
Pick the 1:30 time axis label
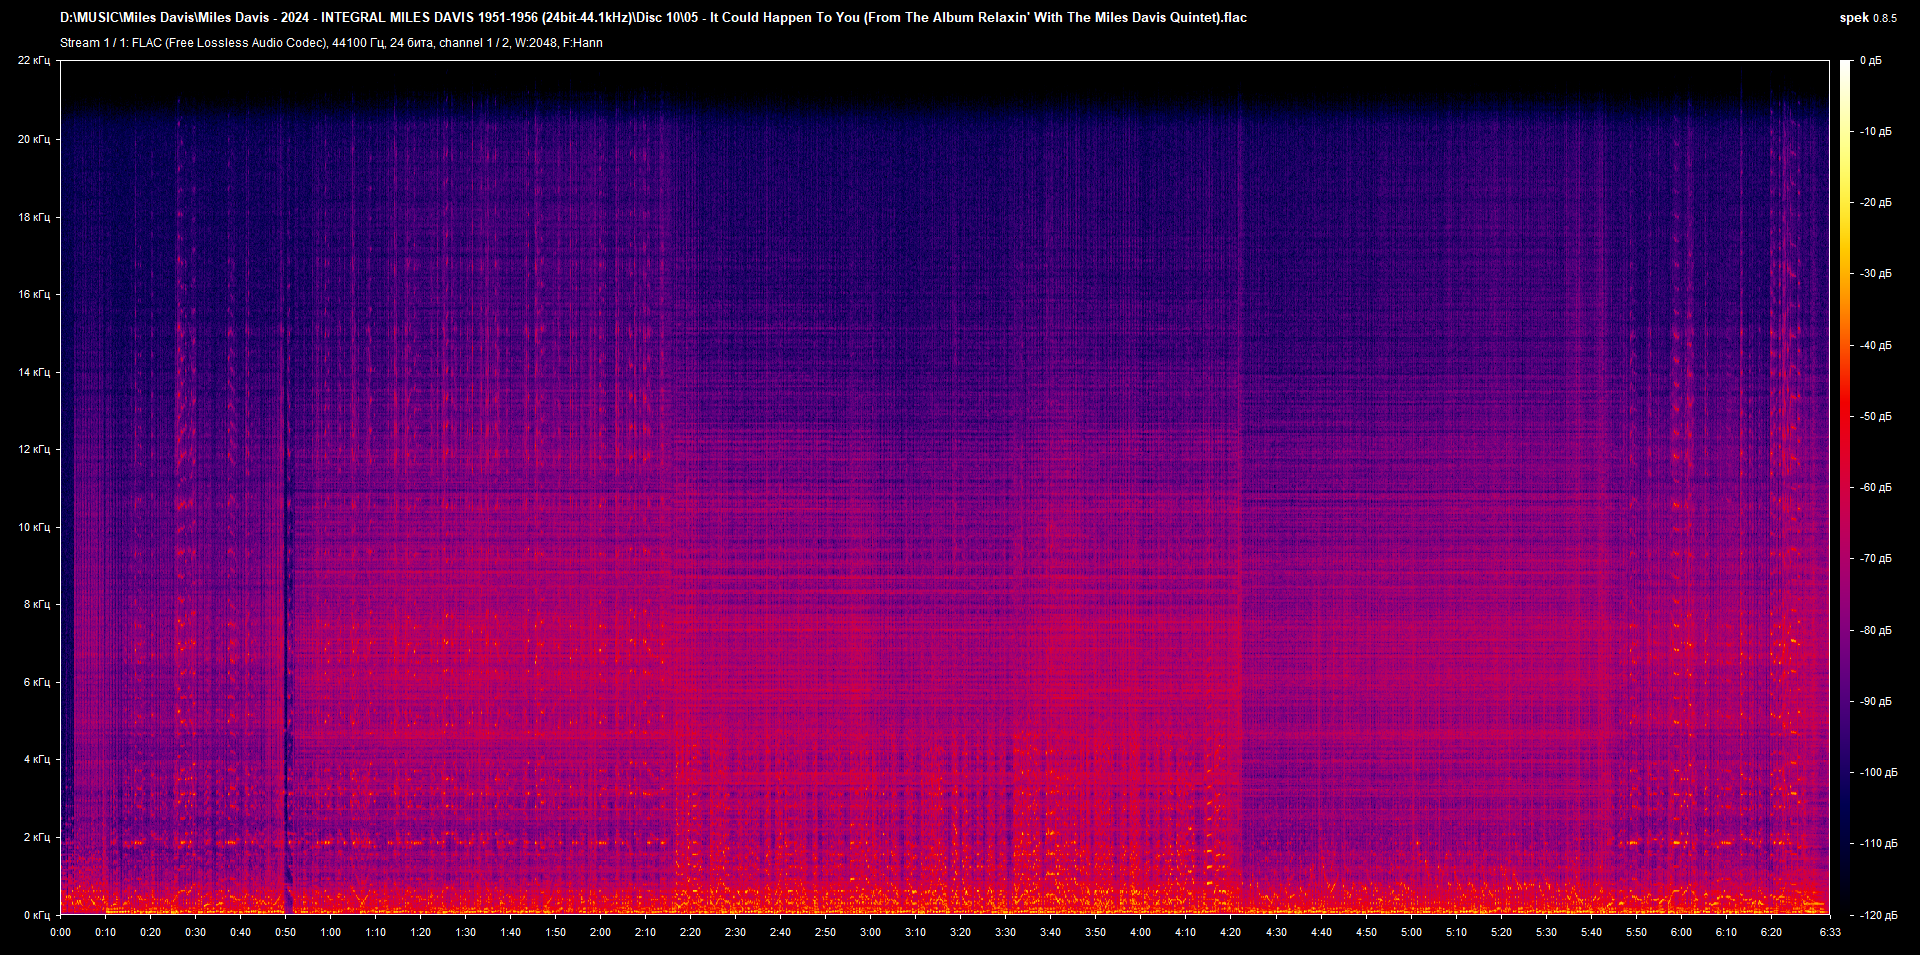tap(465, 932)
